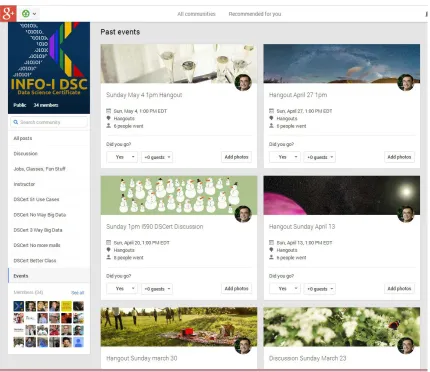Screen dimensions: 430x372
Task: Click snowmen cover image of April 20 event
Action: click(179, 195)
